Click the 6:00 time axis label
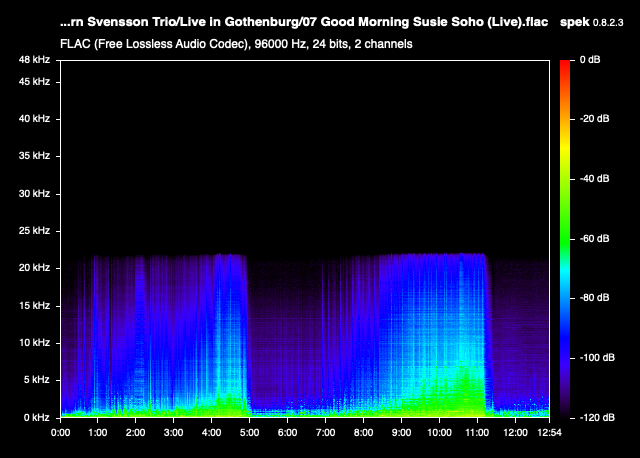 coord(287,433)
